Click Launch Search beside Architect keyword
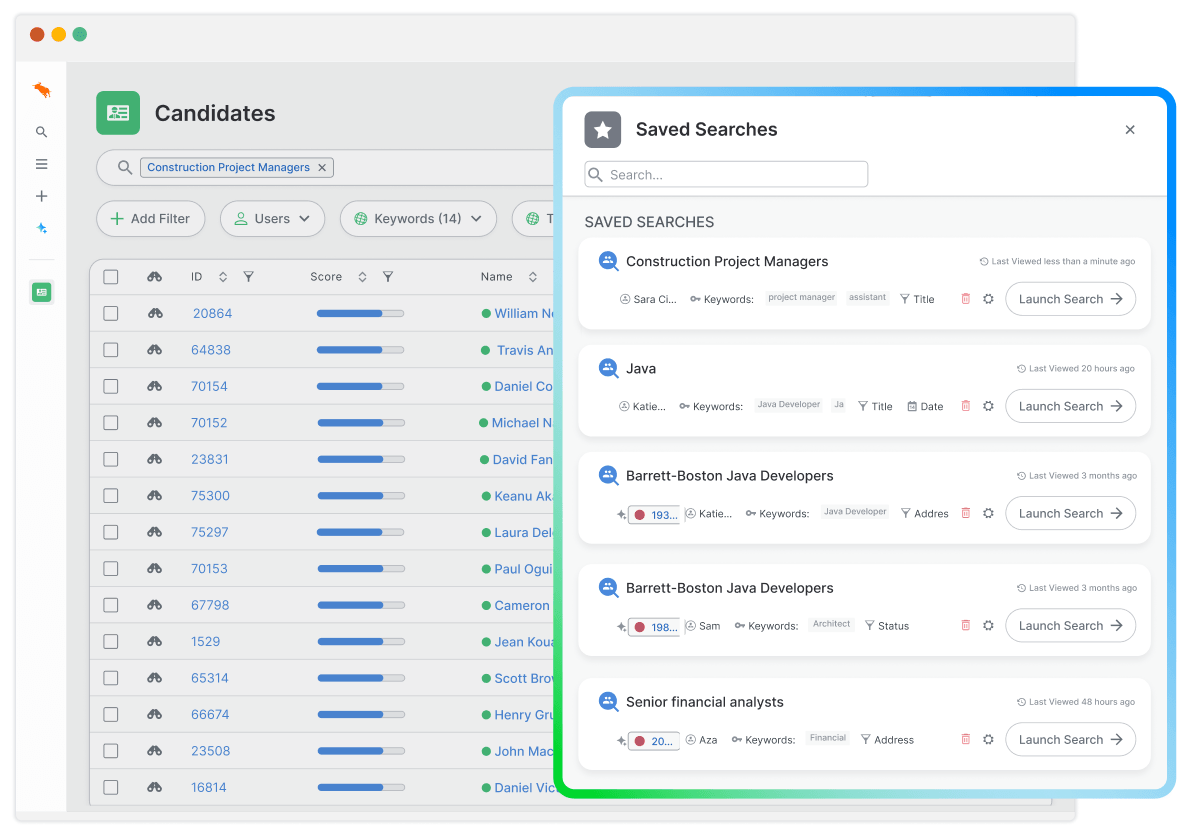Screen dimensions: 1200x831 [1070, 625]
